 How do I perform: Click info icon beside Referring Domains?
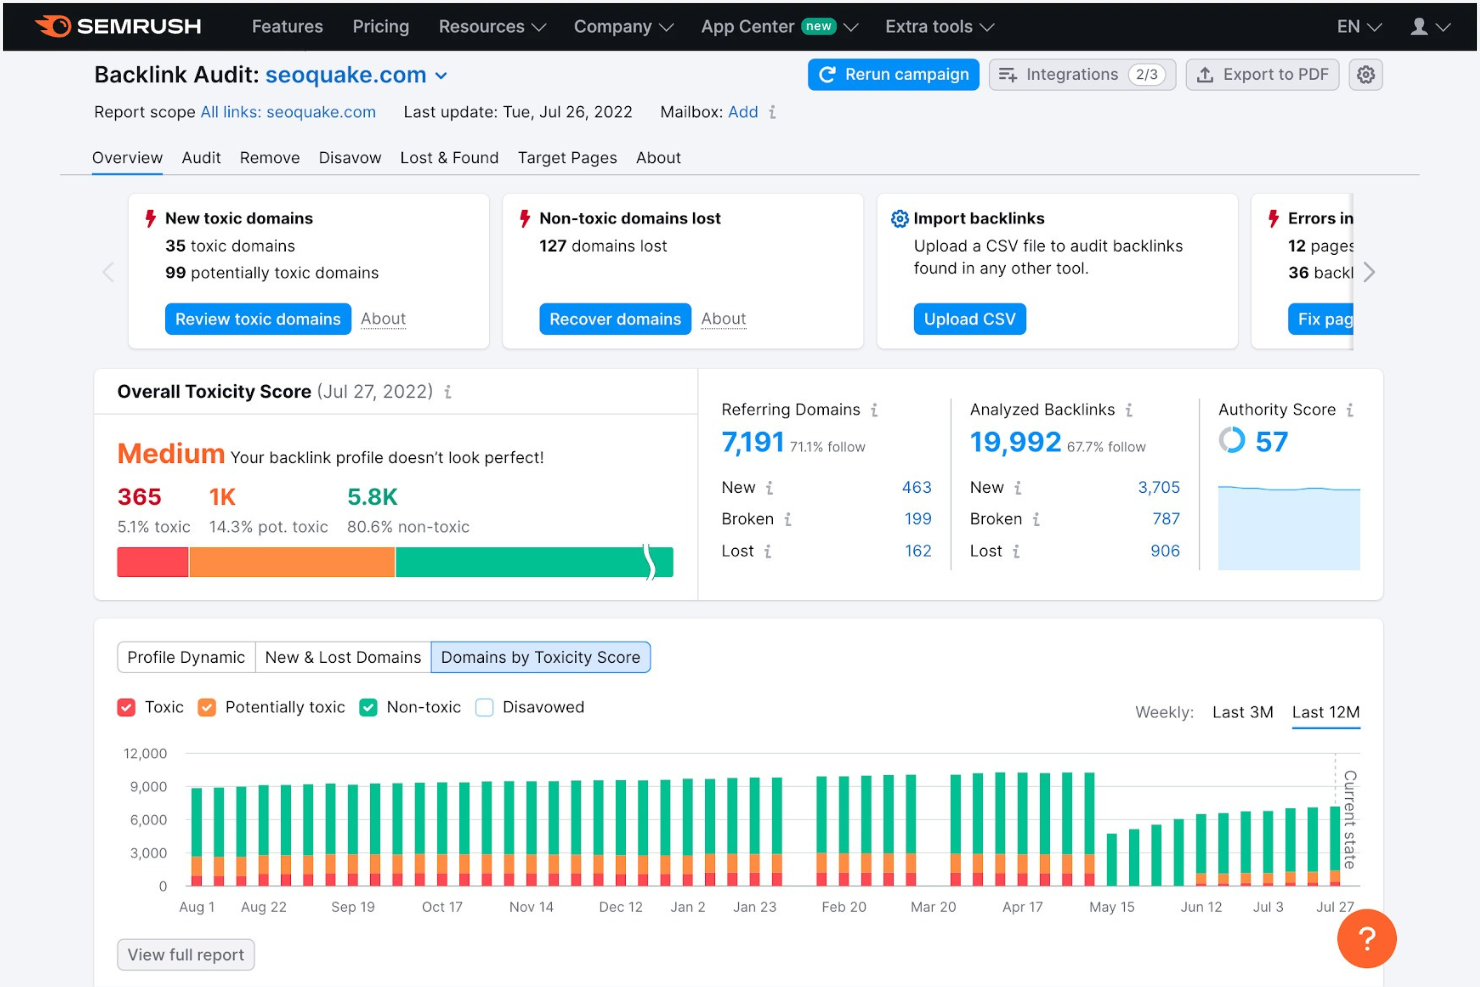click(874, 410)
